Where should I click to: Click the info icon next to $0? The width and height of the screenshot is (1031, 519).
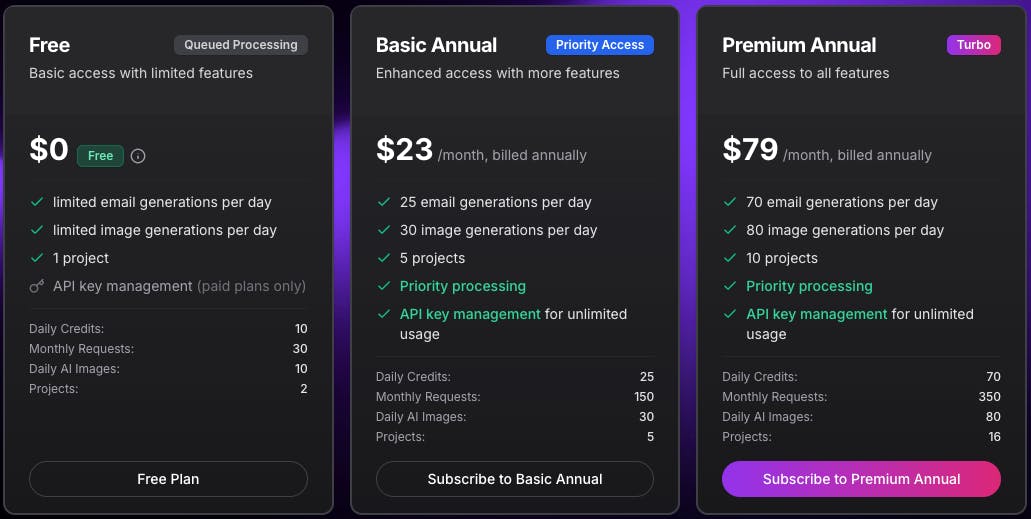138,156
